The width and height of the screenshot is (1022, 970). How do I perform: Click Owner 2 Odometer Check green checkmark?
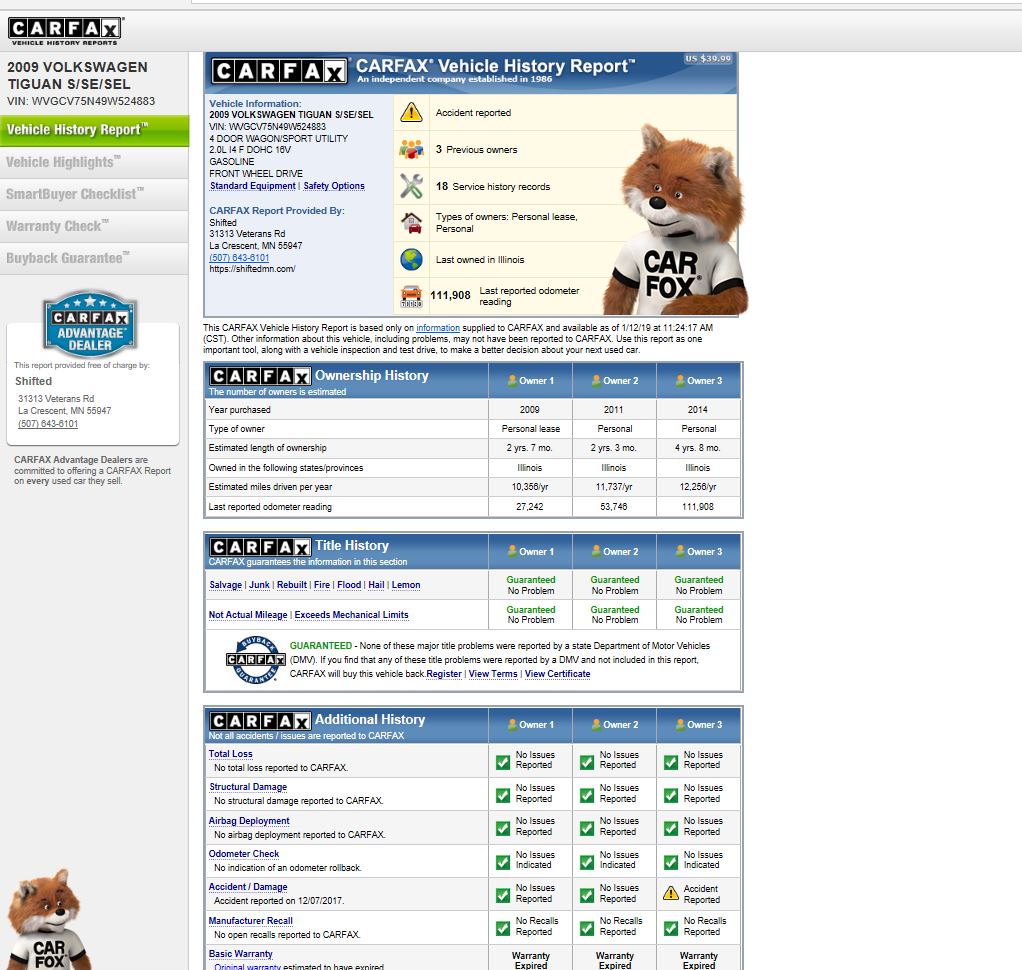coord(587,862)
